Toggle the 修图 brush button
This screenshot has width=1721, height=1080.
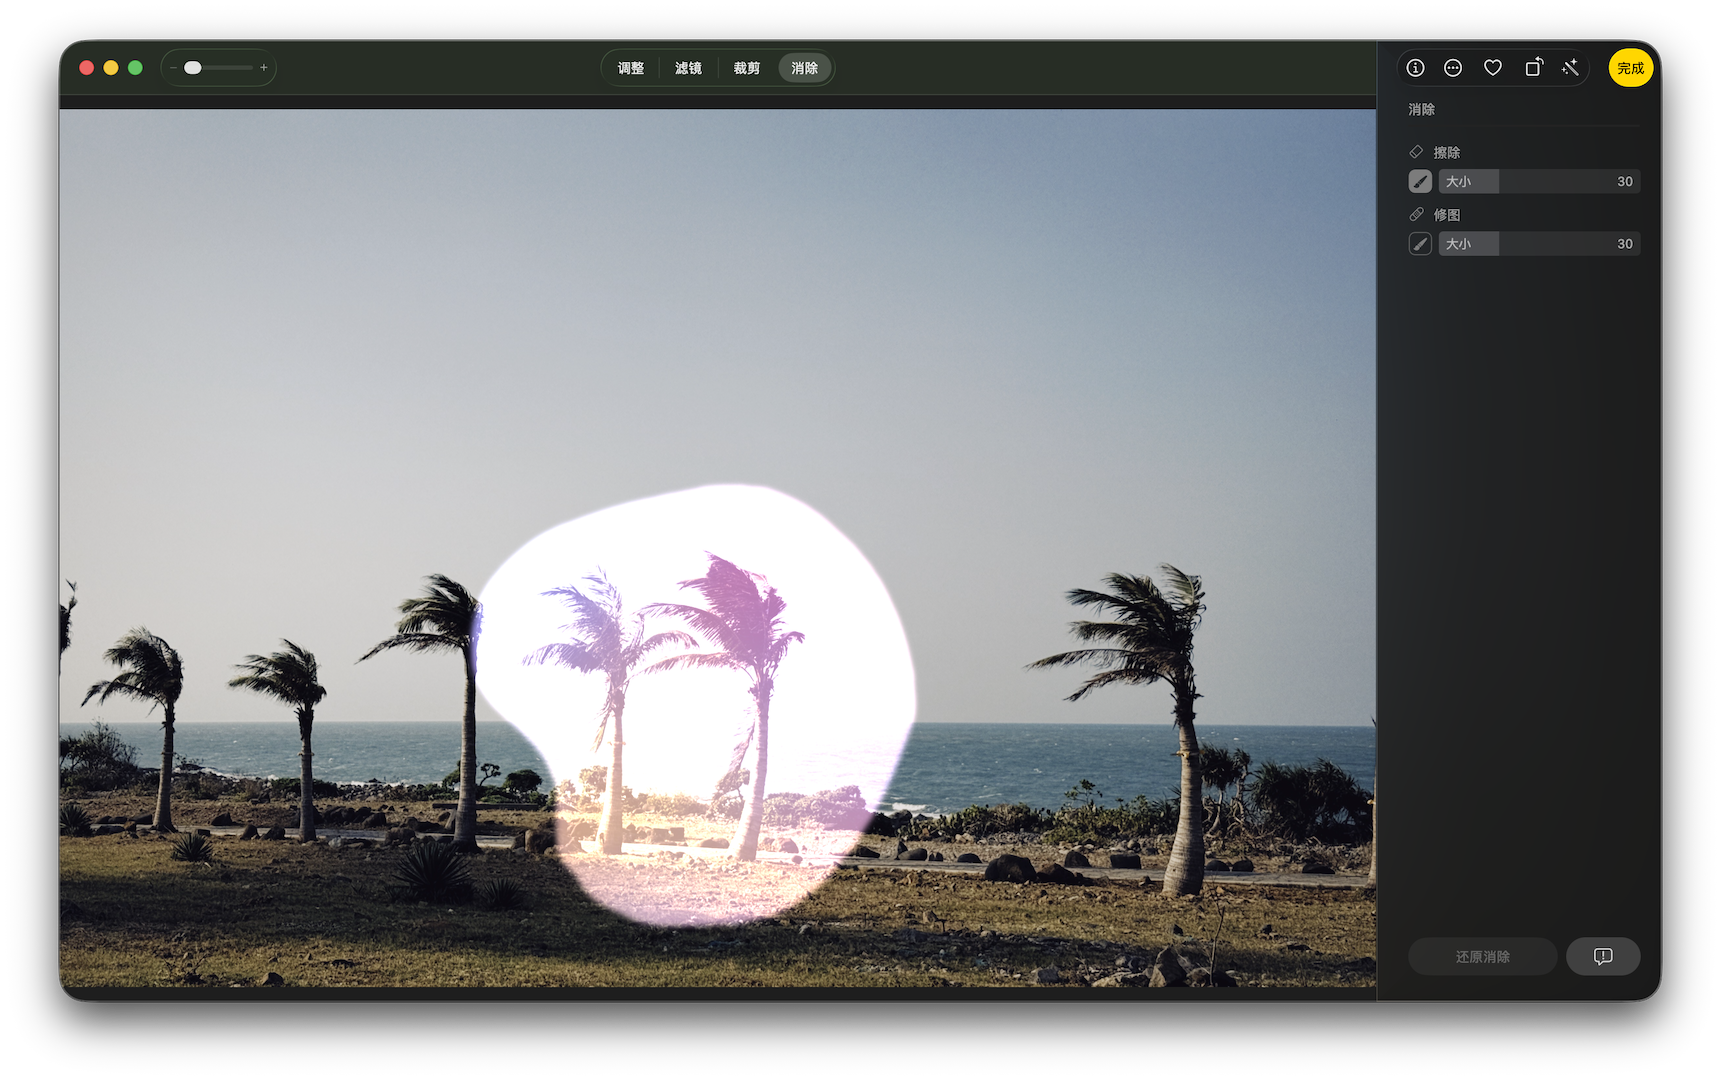click(x=1420, y=244)
